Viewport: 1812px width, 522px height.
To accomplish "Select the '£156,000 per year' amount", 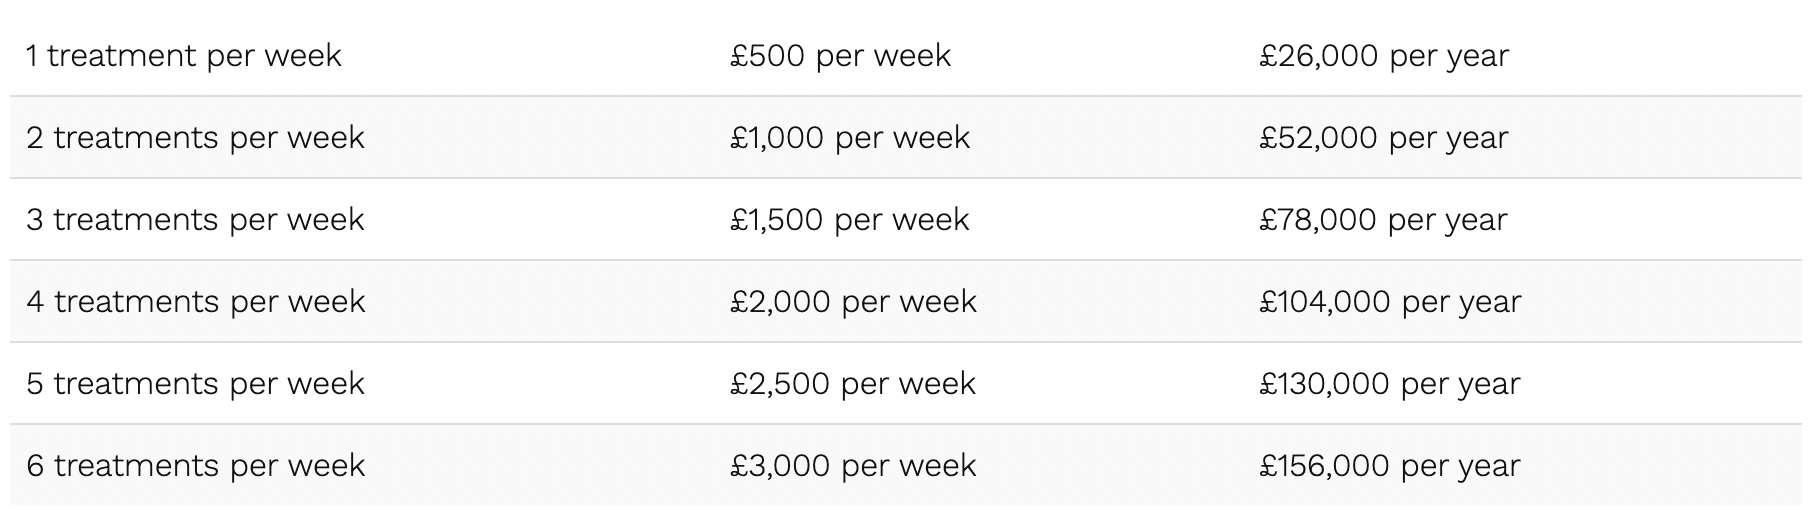I will [x=1390, y=466].
